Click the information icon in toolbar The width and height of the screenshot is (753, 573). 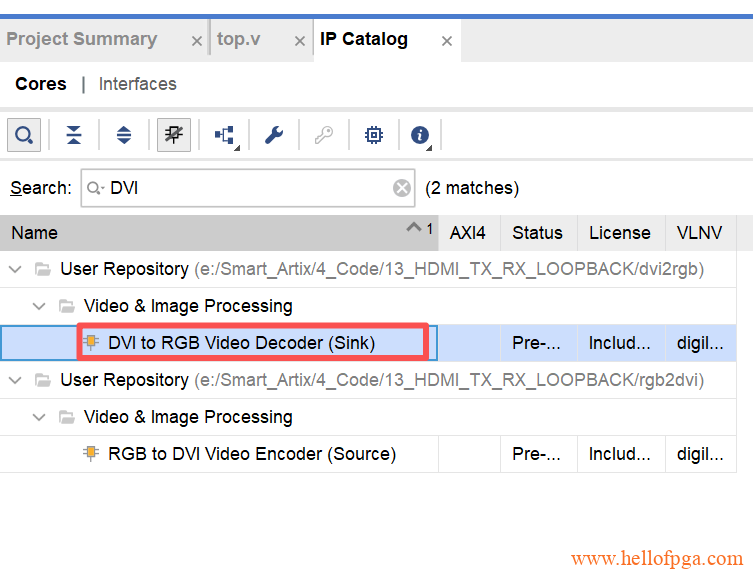pyautogui.click(x=420, y=135)
